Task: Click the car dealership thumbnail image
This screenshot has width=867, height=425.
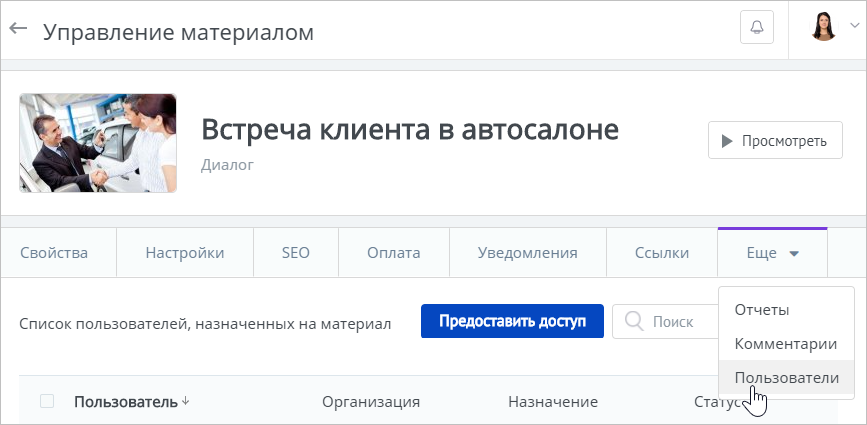Action: (x=98, y=143)
